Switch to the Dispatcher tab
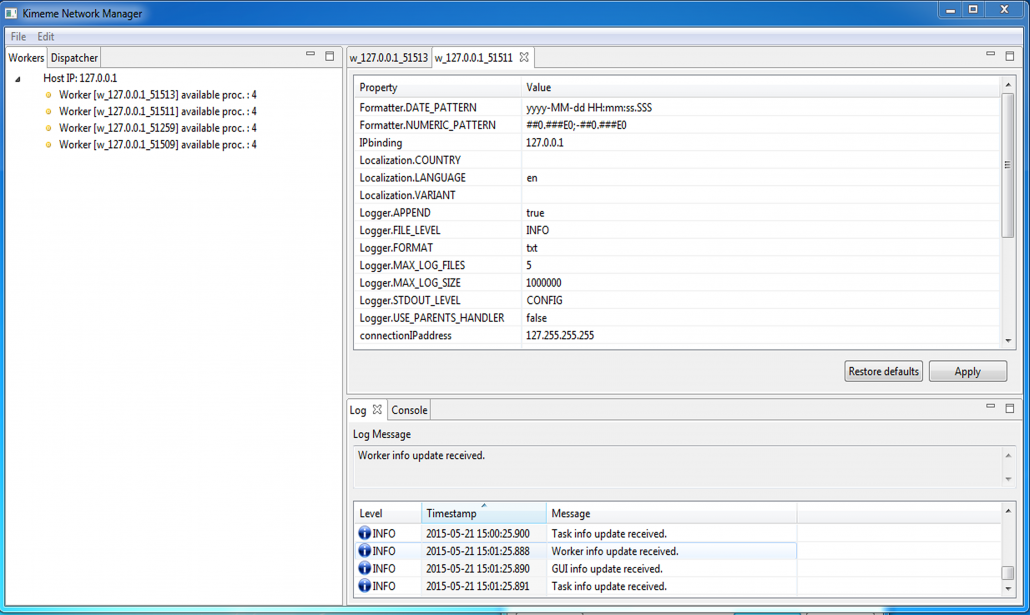Viewport: 1030px width, 615px height. point(74,58)
